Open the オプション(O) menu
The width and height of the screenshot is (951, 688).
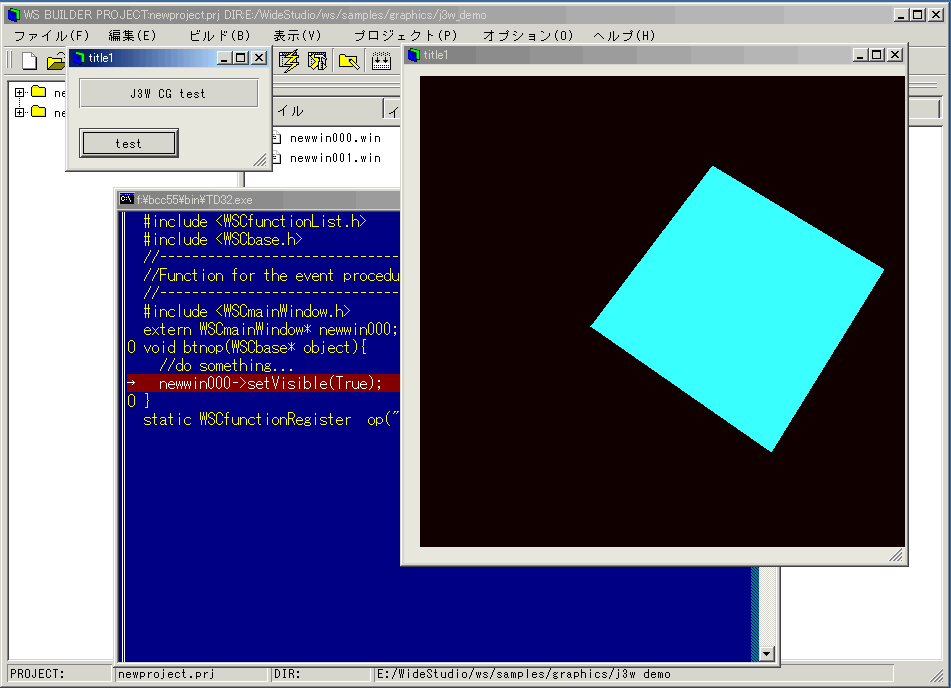click(x=528, y=35)
